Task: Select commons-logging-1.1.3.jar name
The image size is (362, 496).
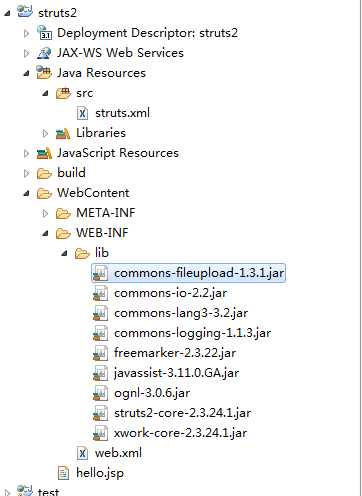Action: (192, 333)
